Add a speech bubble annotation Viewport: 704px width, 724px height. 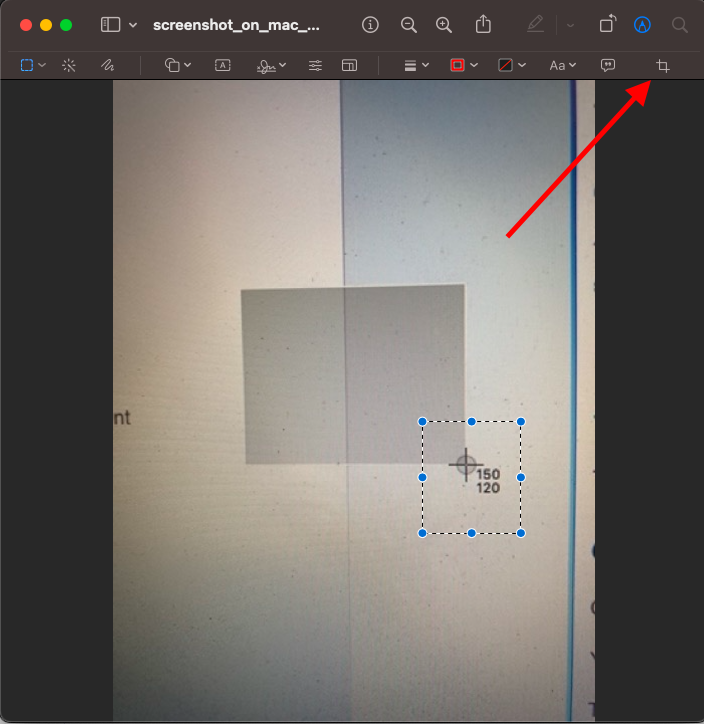tap(608, 66)
